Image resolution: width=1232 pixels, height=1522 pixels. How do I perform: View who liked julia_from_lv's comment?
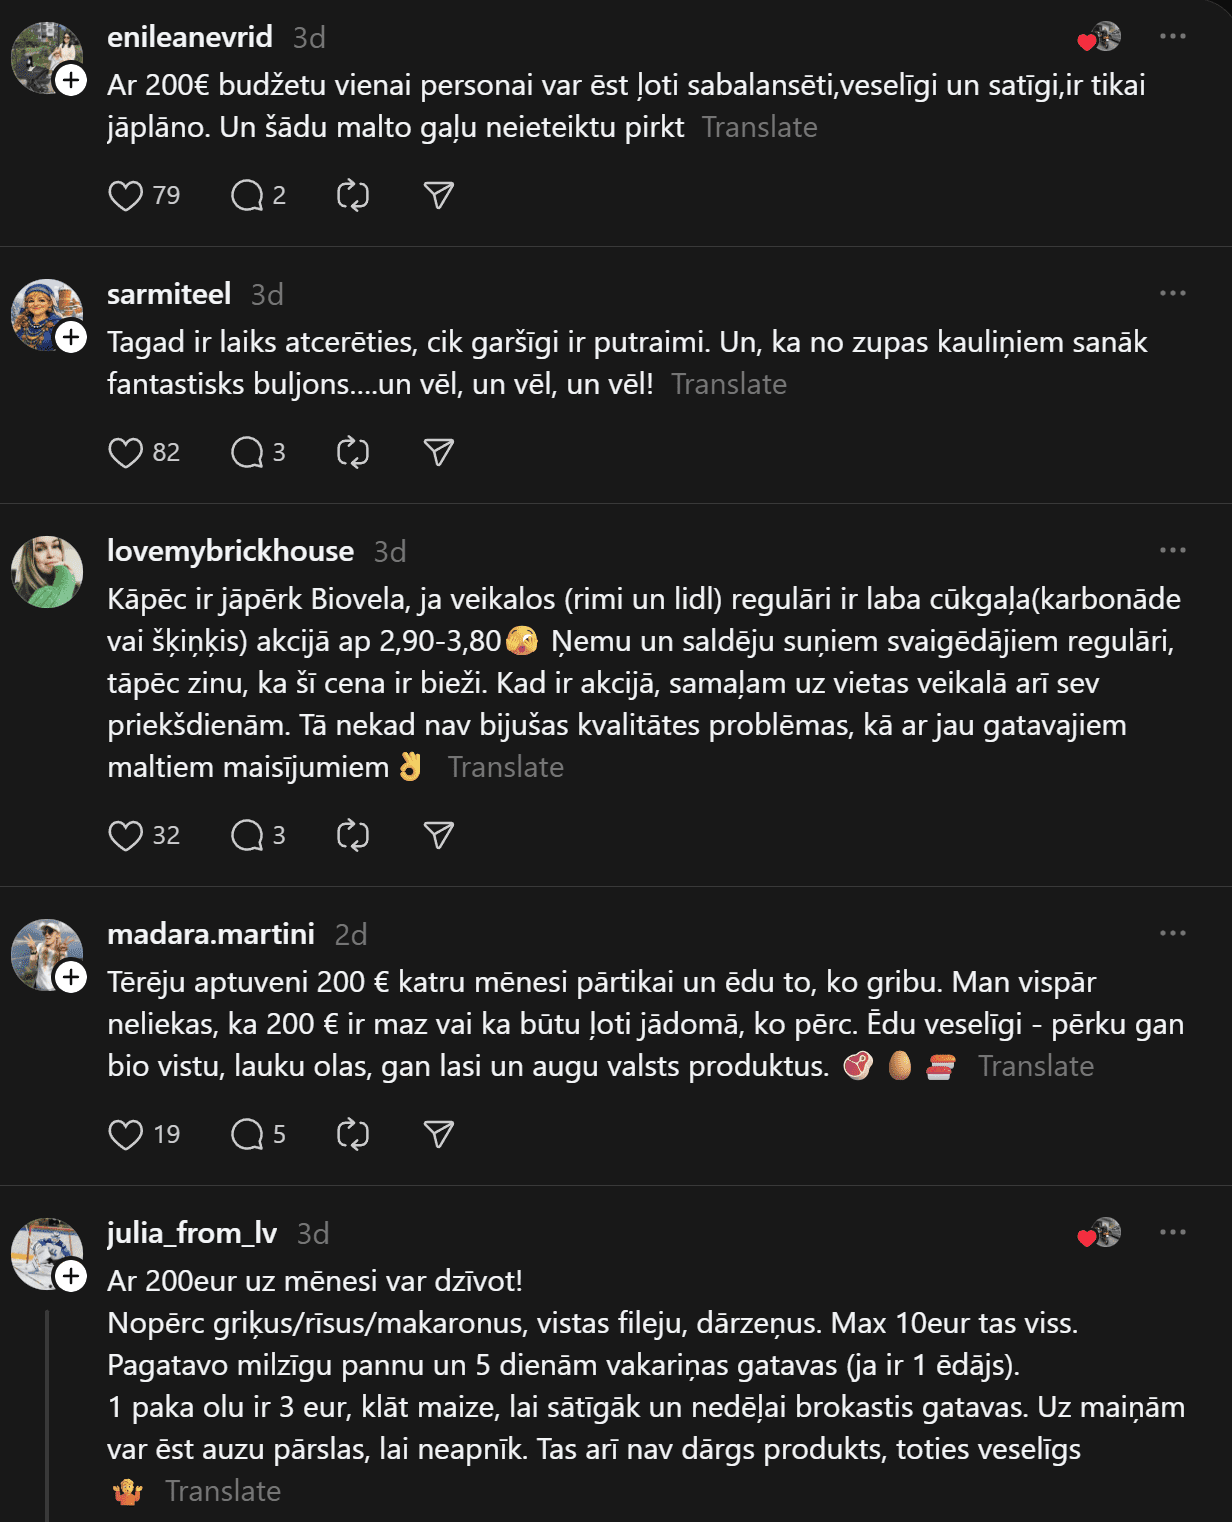coord(1099,1233)
